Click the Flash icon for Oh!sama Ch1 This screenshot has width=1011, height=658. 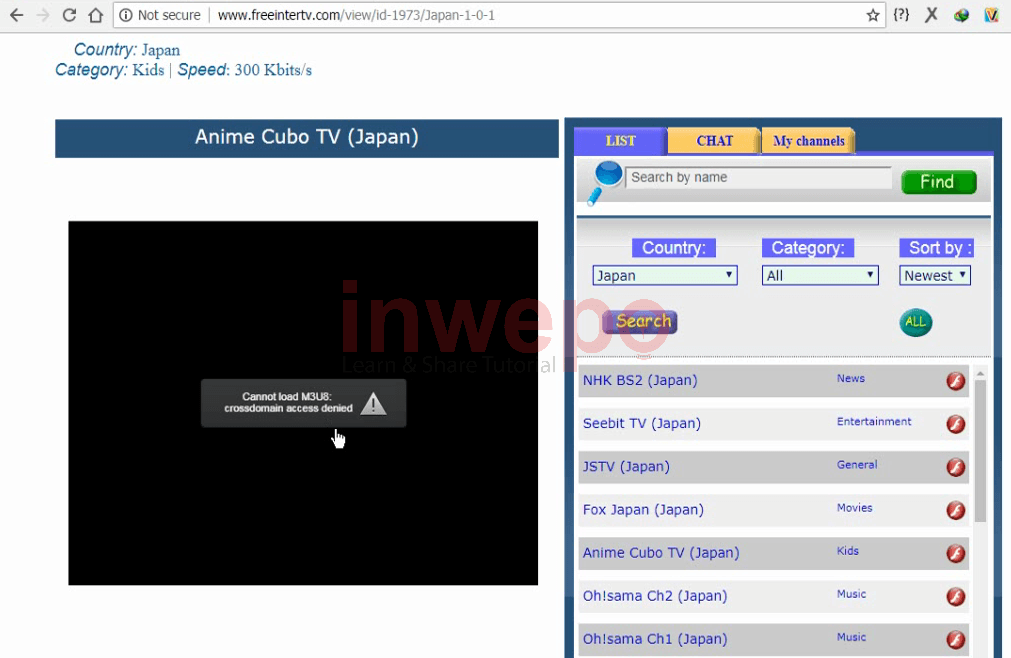pos(956,639)
